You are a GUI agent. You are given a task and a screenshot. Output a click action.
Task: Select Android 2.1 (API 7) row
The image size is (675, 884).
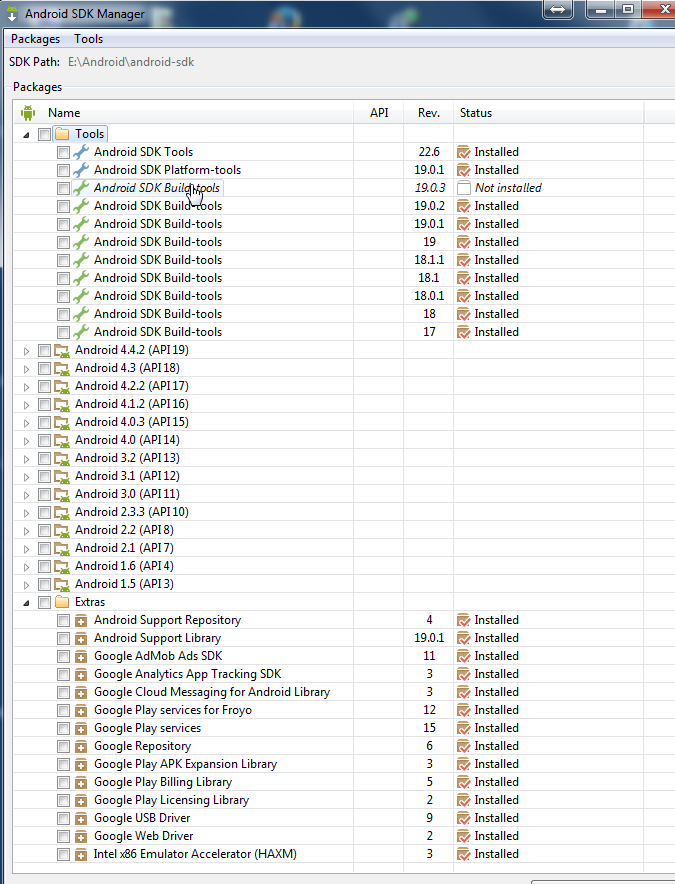coord(328,548)
